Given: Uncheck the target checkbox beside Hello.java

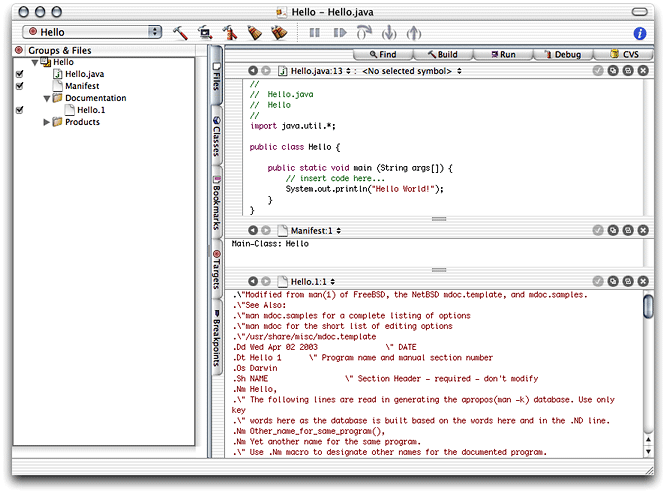Looking at the screenshot, I should coord(20,74).
